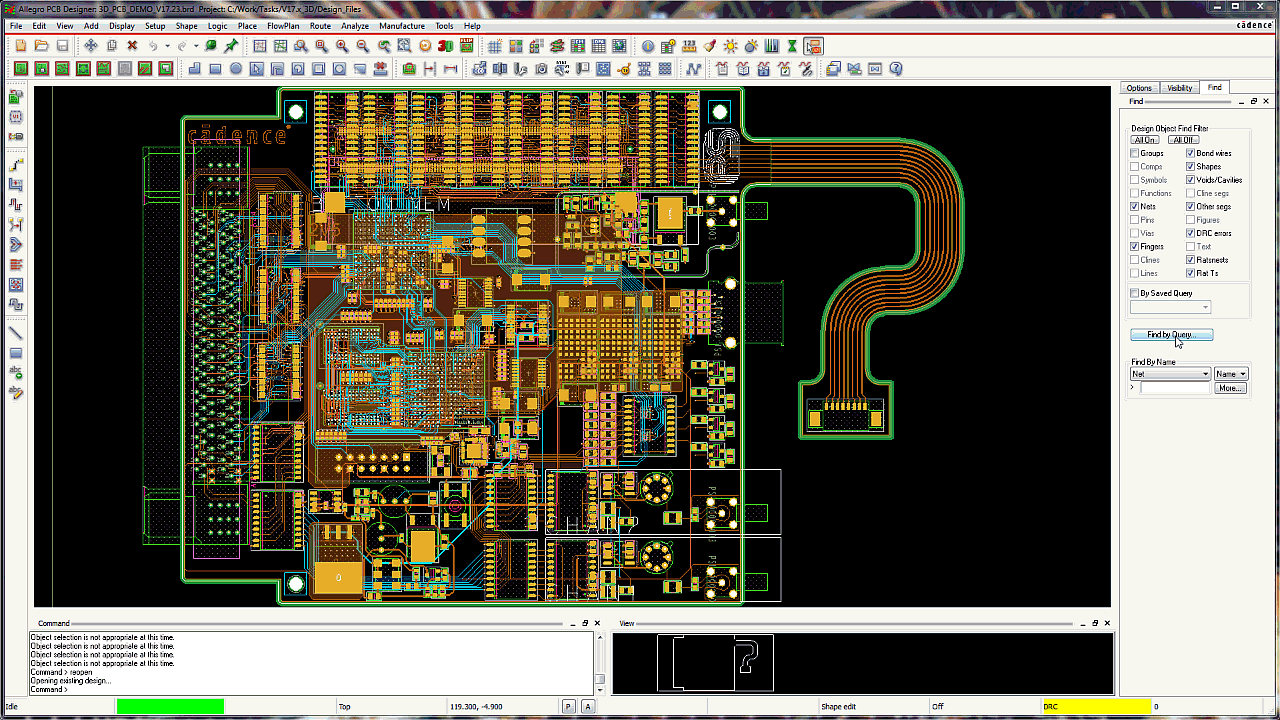Click the Flip design icon

[x=466, y=46]
